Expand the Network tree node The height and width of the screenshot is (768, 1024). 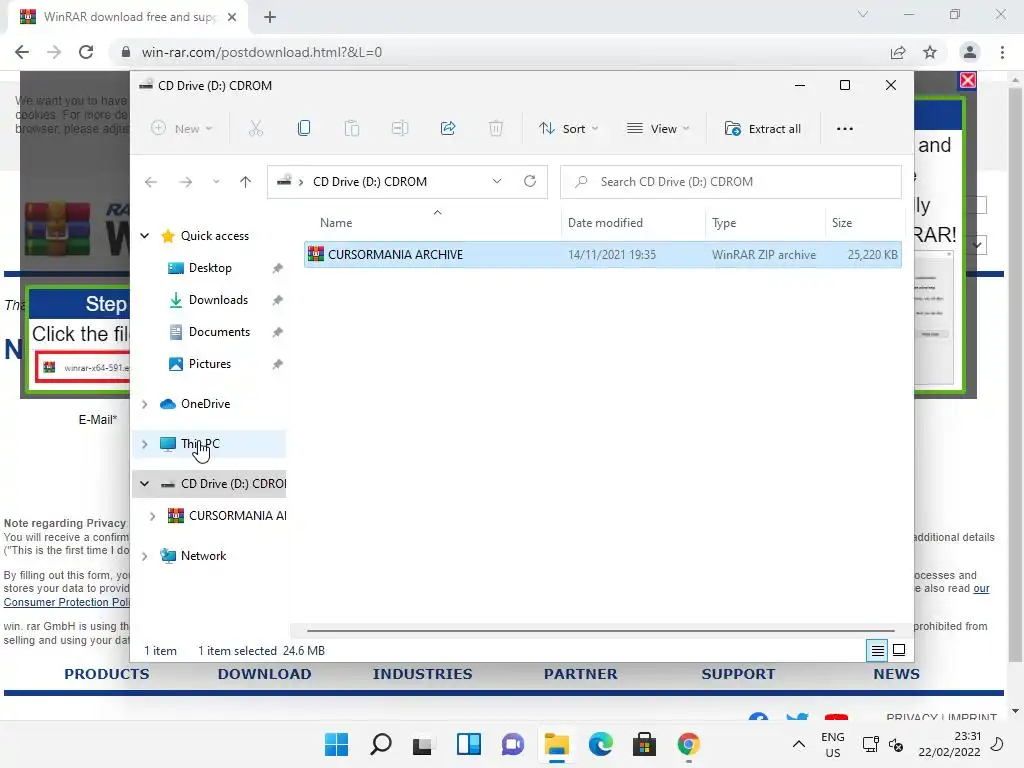(145, 556)
